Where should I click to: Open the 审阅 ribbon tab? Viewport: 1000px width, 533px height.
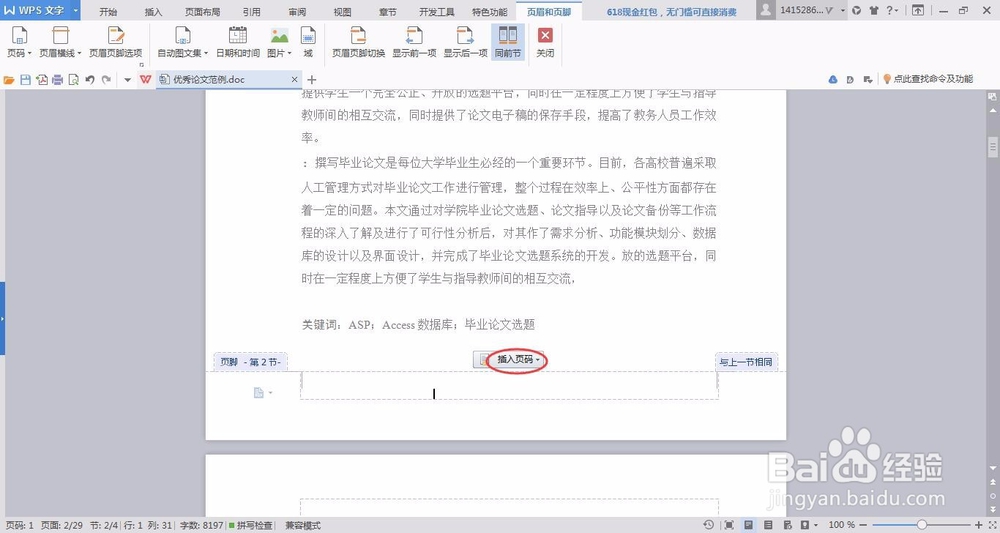coord(297,11)
